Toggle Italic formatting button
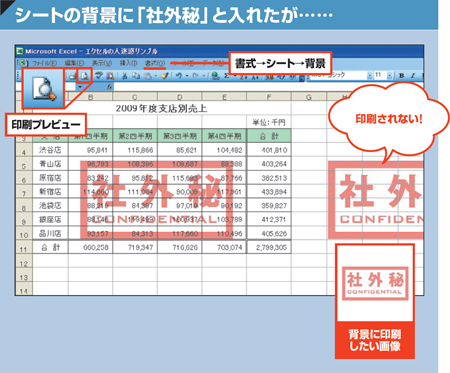The height and width of the screenshot is (373, 450). tap(413, 76)
